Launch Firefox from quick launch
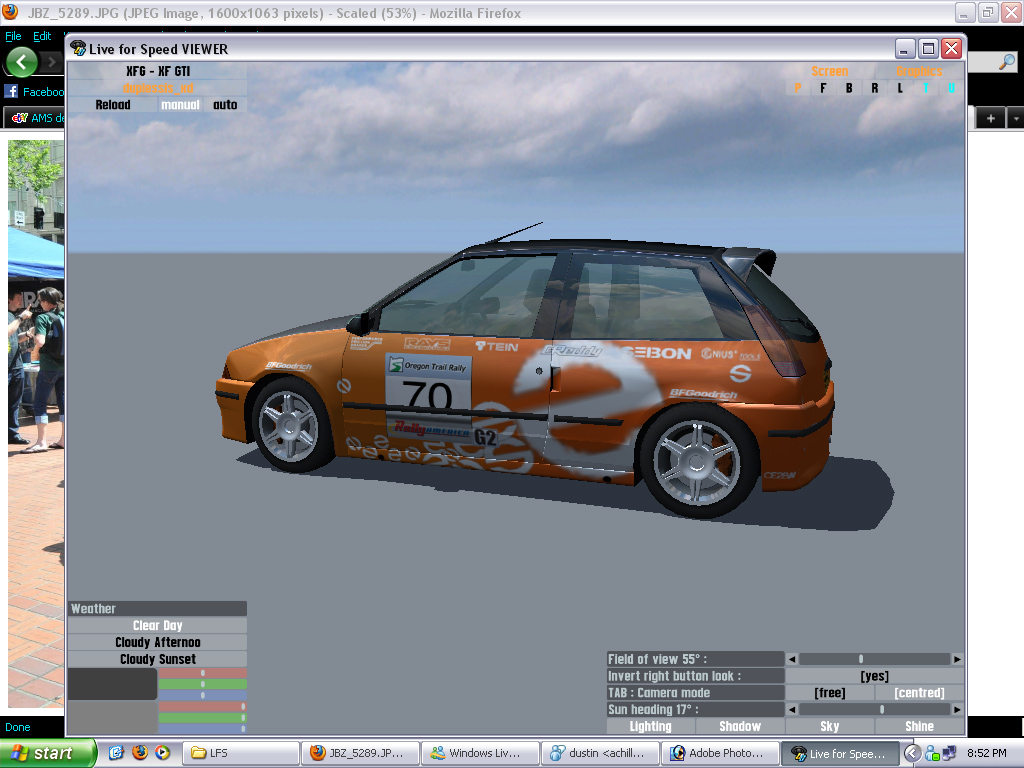1024x768 pixels. (140, 753)
